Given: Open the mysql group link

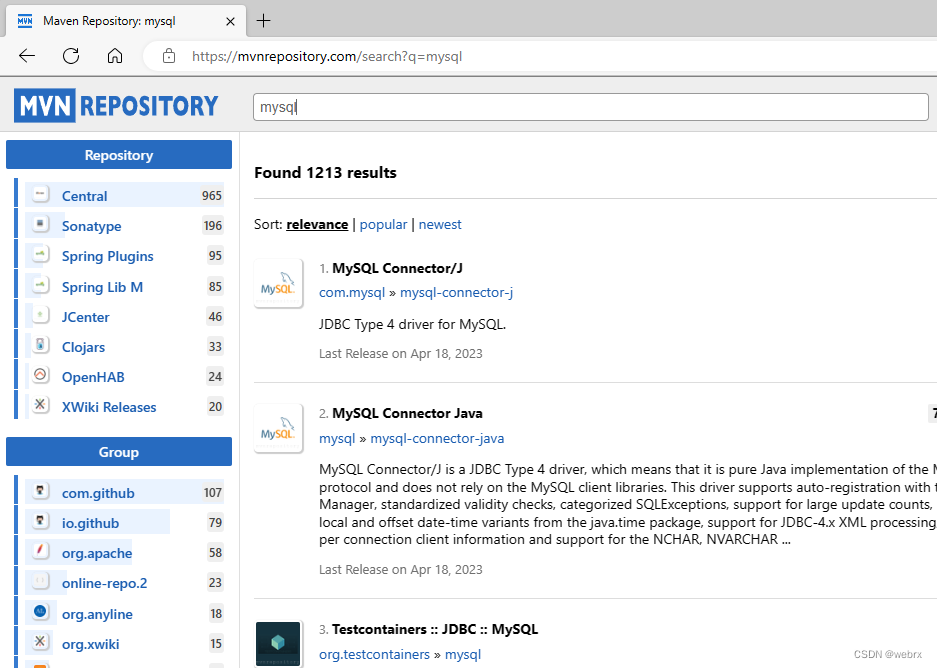Looking at the screenshot, I should [337, 439].
